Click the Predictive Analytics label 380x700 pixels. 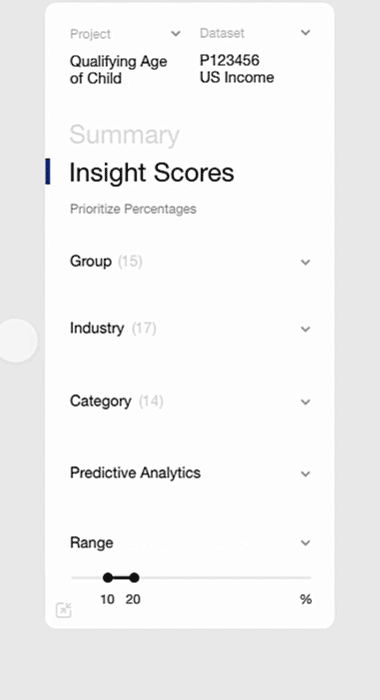click(135, 473)
